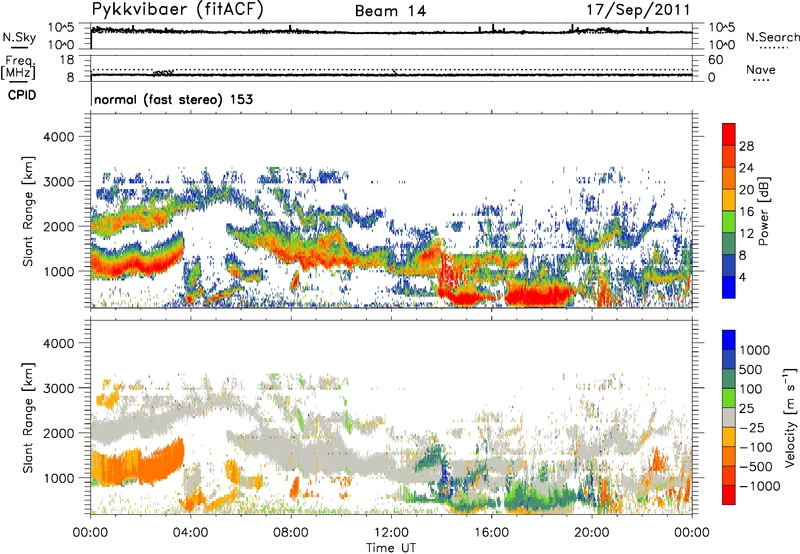The width and height of the screenshot is (800, 554).
Task: Pick the power colorbar segment between 20 and 24
Action: (729, 178)
